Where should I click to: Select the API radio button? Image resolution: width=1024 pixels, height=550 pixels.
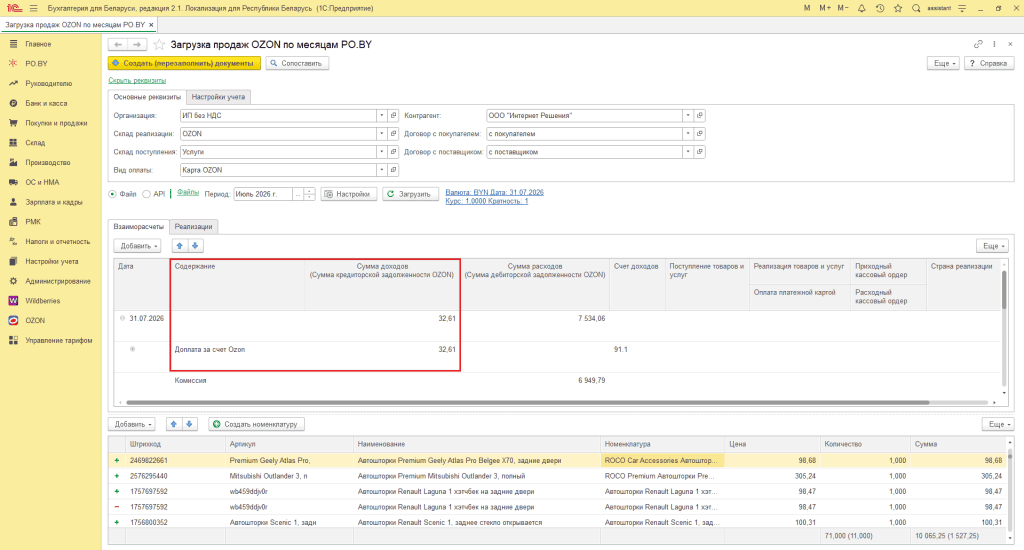(146, 194)
